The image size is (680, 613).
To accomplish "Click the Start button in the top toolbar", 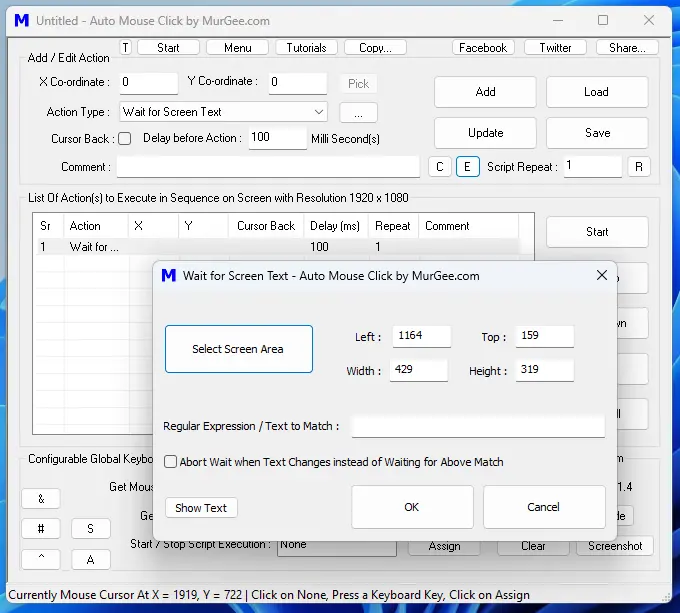I will pos(168,47).
